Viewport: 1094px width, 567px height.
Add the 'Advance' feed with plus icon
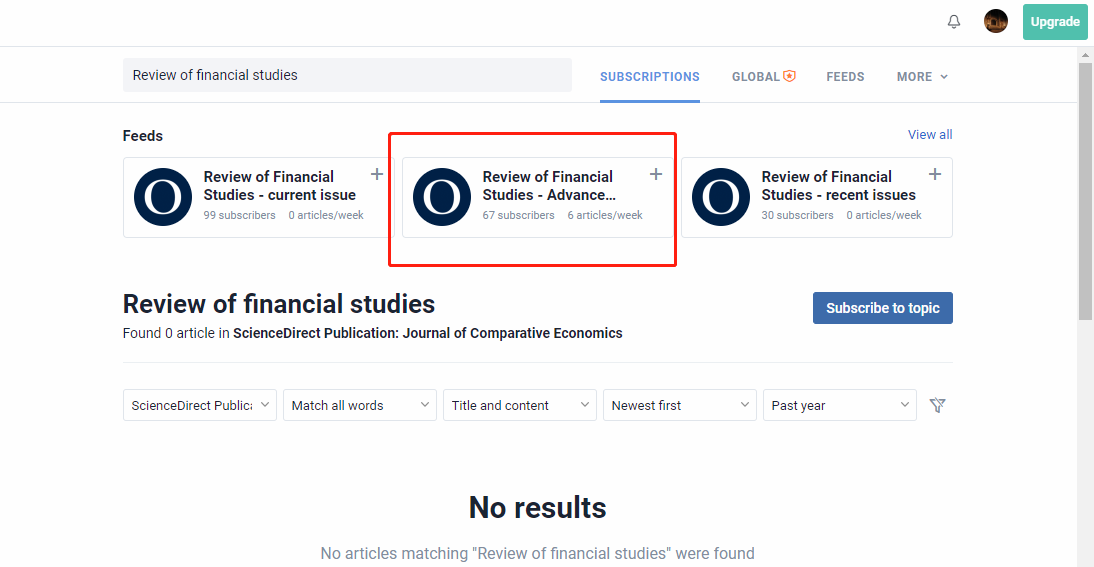point(656,175)
